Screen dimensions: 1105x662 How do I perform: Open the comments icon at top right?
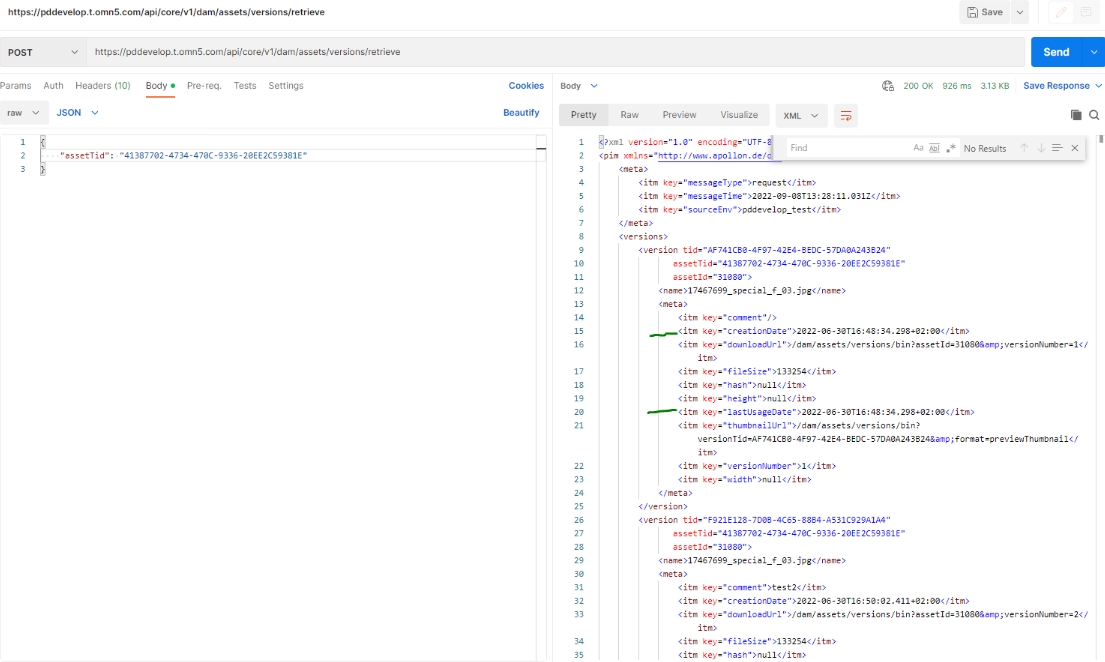point(1086,12)
